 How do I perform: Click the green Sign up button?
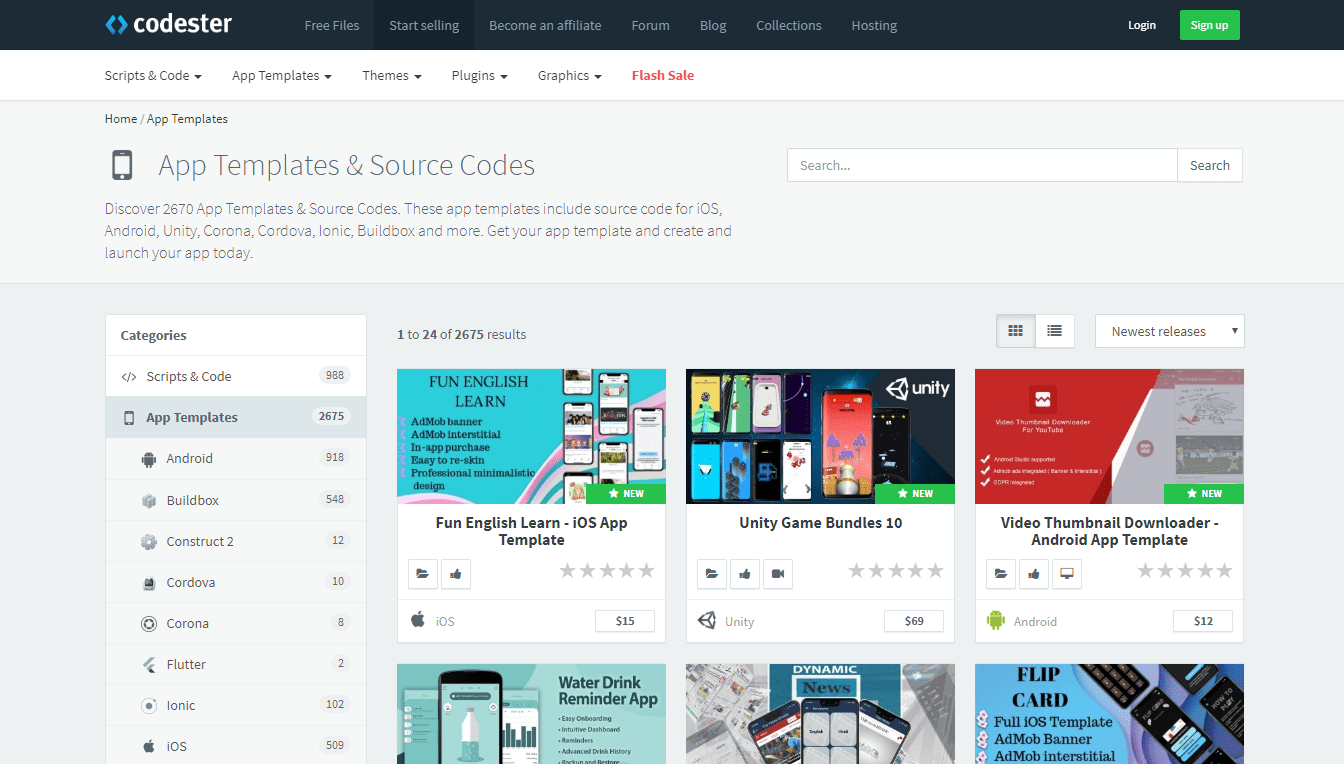coord(1210,25)
